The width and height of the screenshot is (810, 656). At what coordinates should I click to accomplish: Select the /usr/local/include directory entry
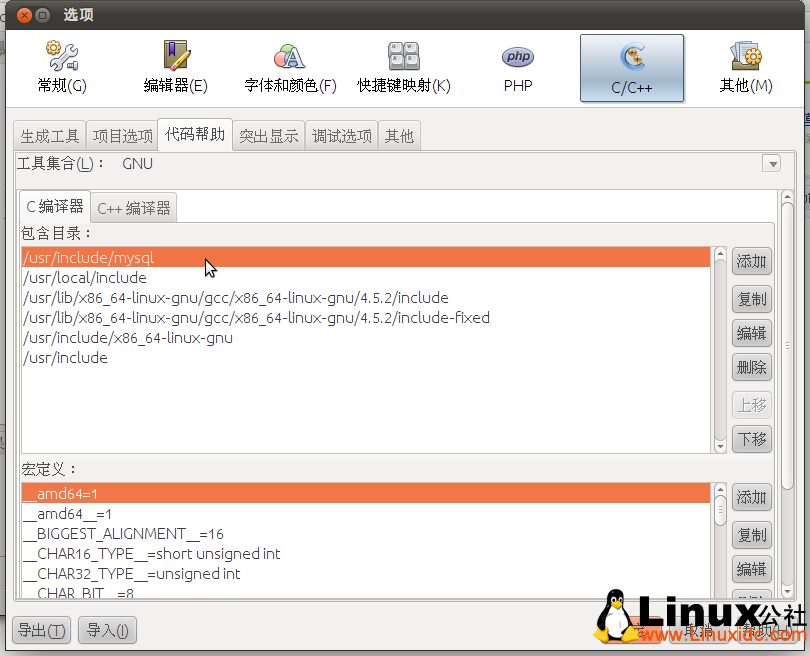[x=85, y=278]
